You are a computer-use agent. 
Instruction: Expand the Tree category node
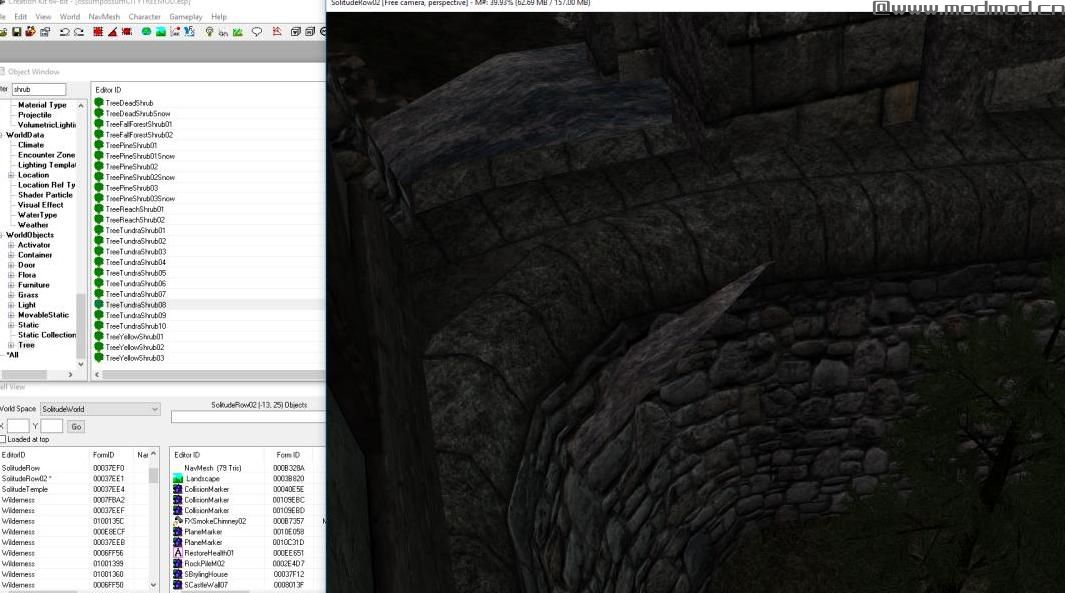point(11,345)
